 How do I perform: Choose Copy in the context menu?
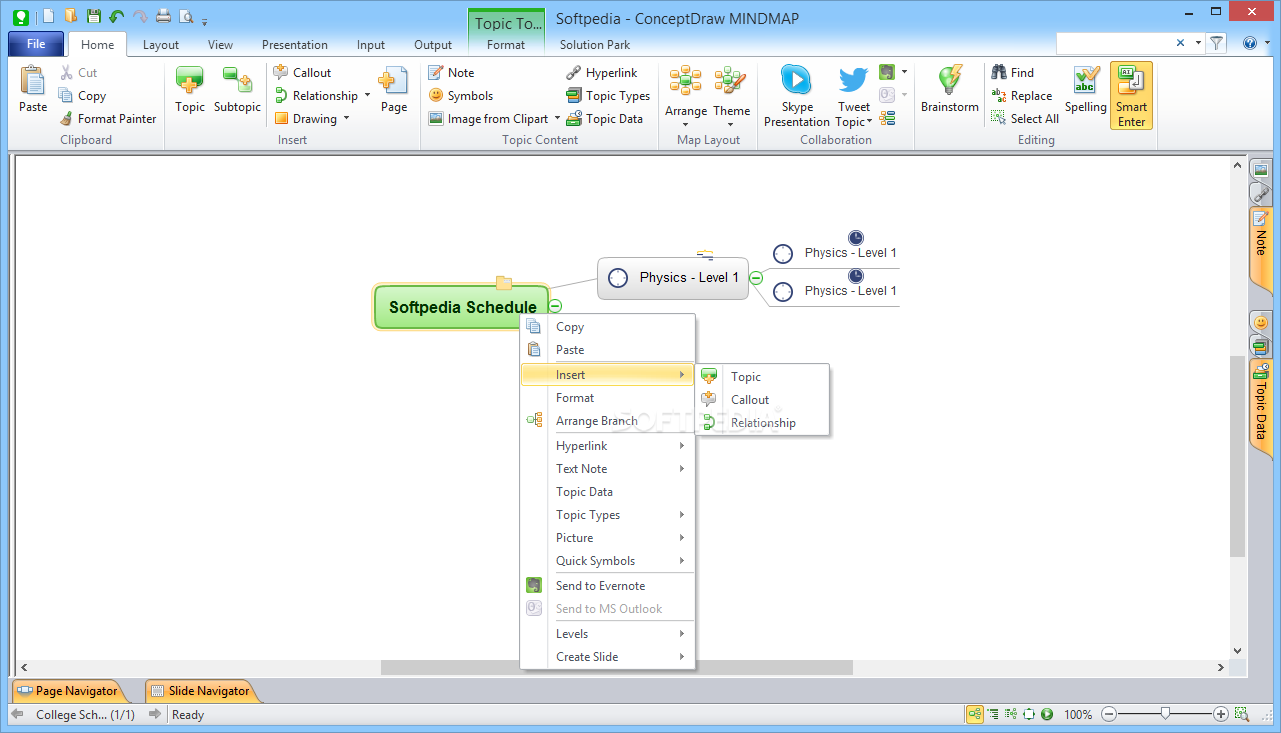click(x=607, y=327)
